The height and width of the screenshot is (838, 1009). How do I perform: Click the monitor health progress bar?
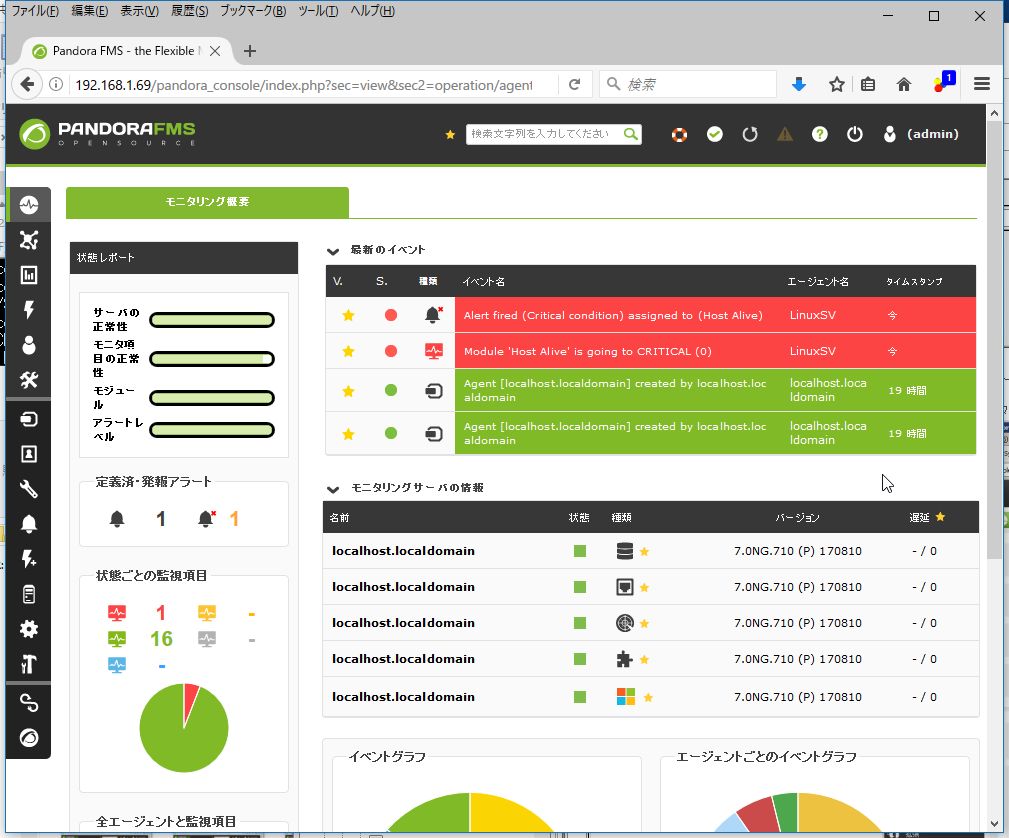pos(212,358)
